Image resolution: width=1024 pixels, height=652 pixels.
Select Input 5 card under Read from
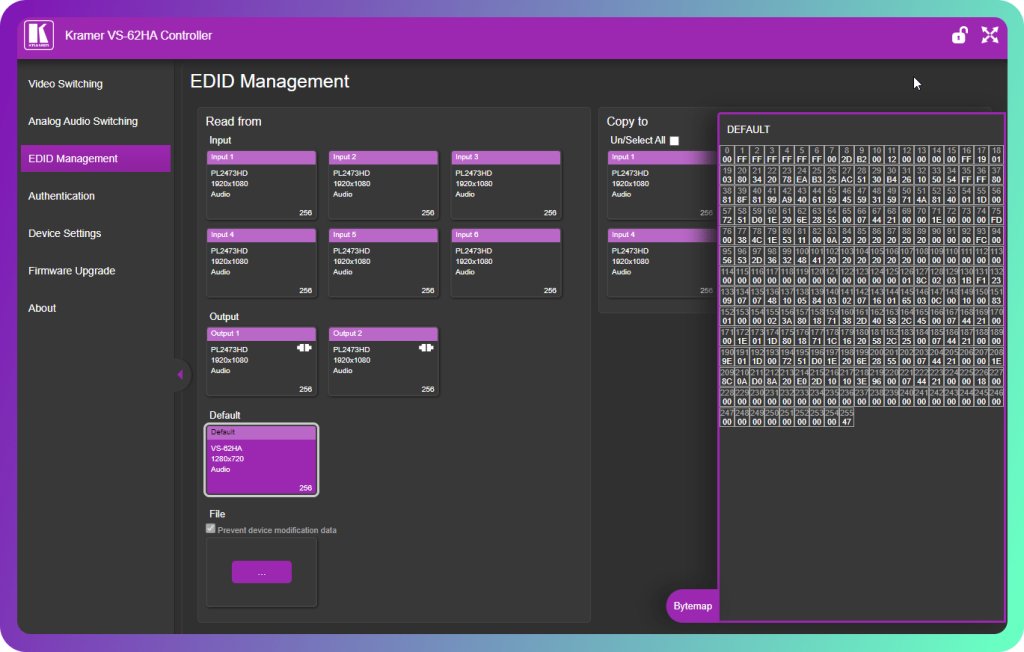pos(383,263)
